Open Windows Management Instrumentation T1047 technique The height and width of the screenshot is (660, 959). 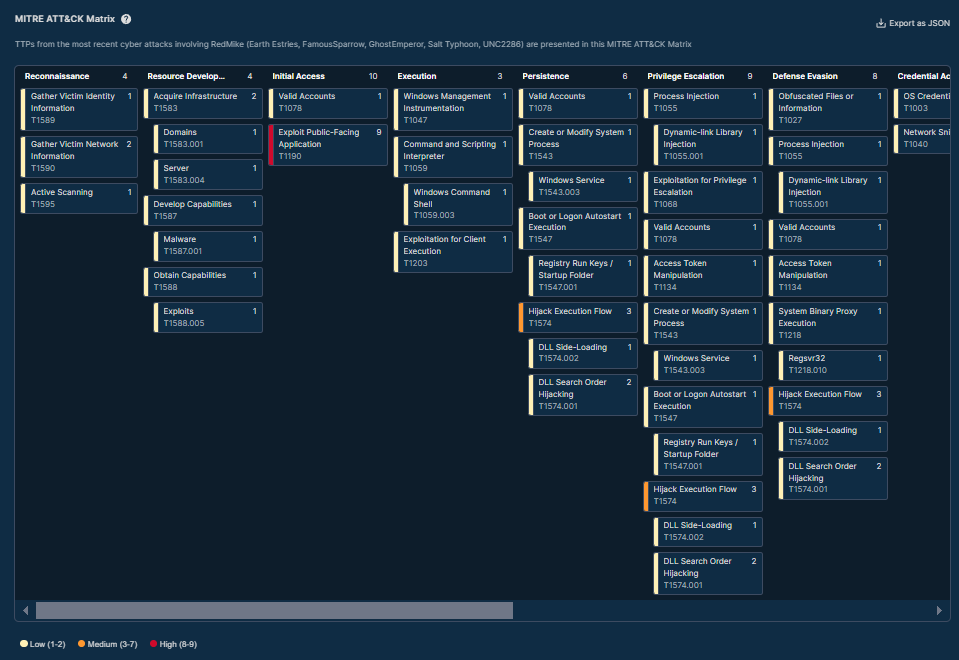452,108
